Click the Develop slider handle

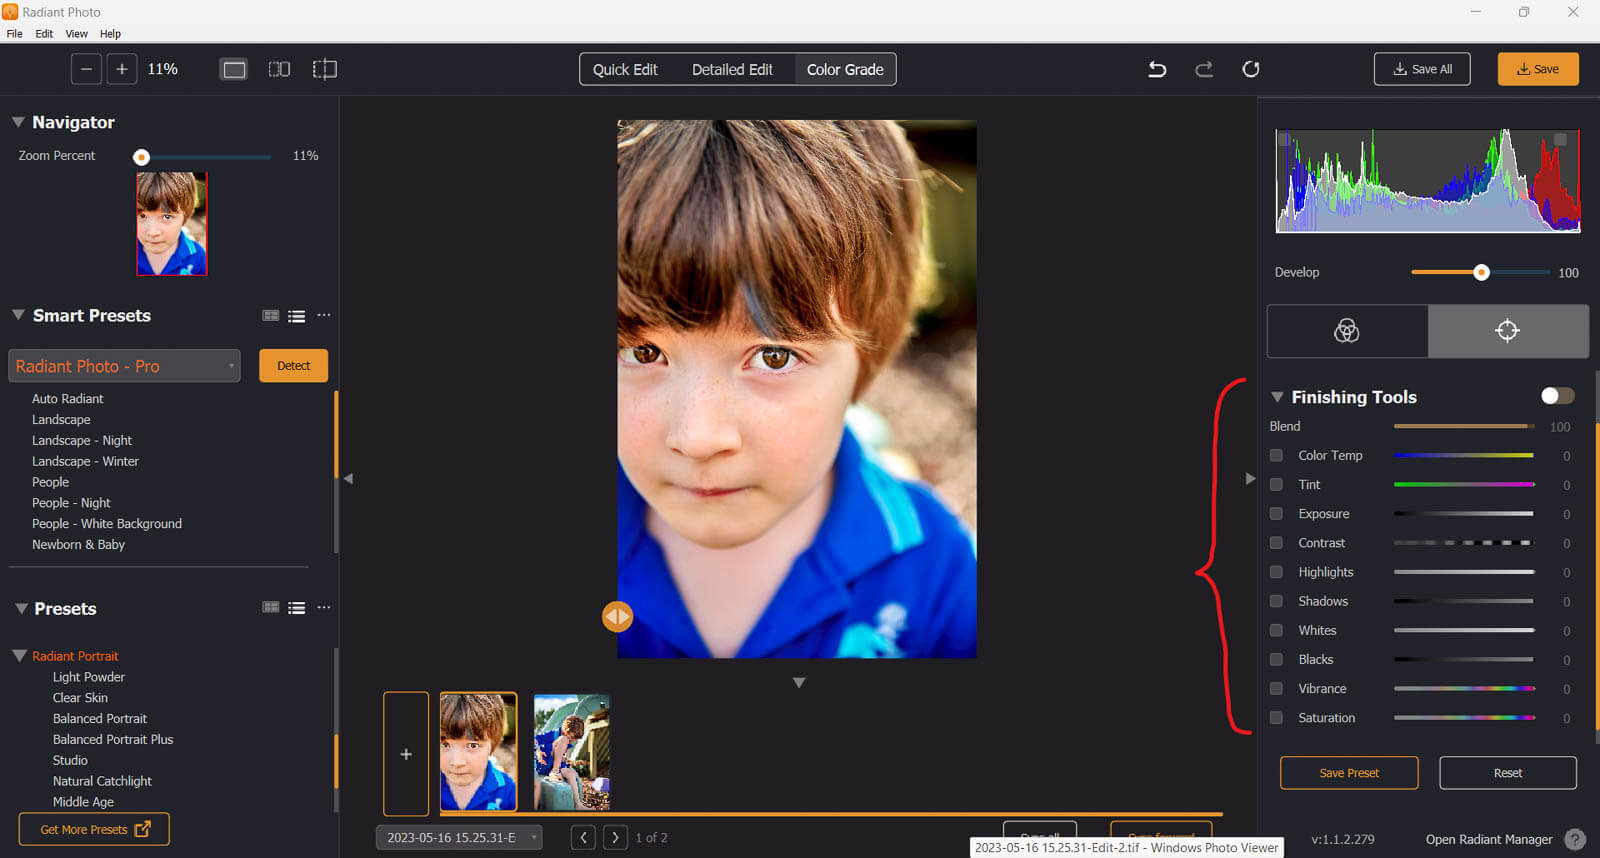coord(1481,272)
